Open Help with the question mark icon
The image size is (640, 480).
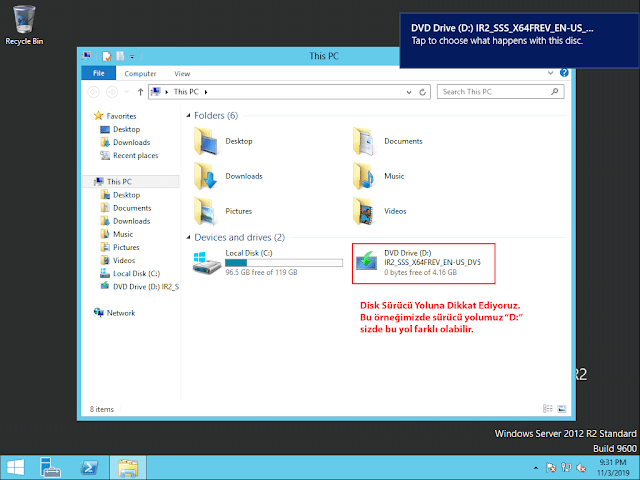click(x=564, y=73)
